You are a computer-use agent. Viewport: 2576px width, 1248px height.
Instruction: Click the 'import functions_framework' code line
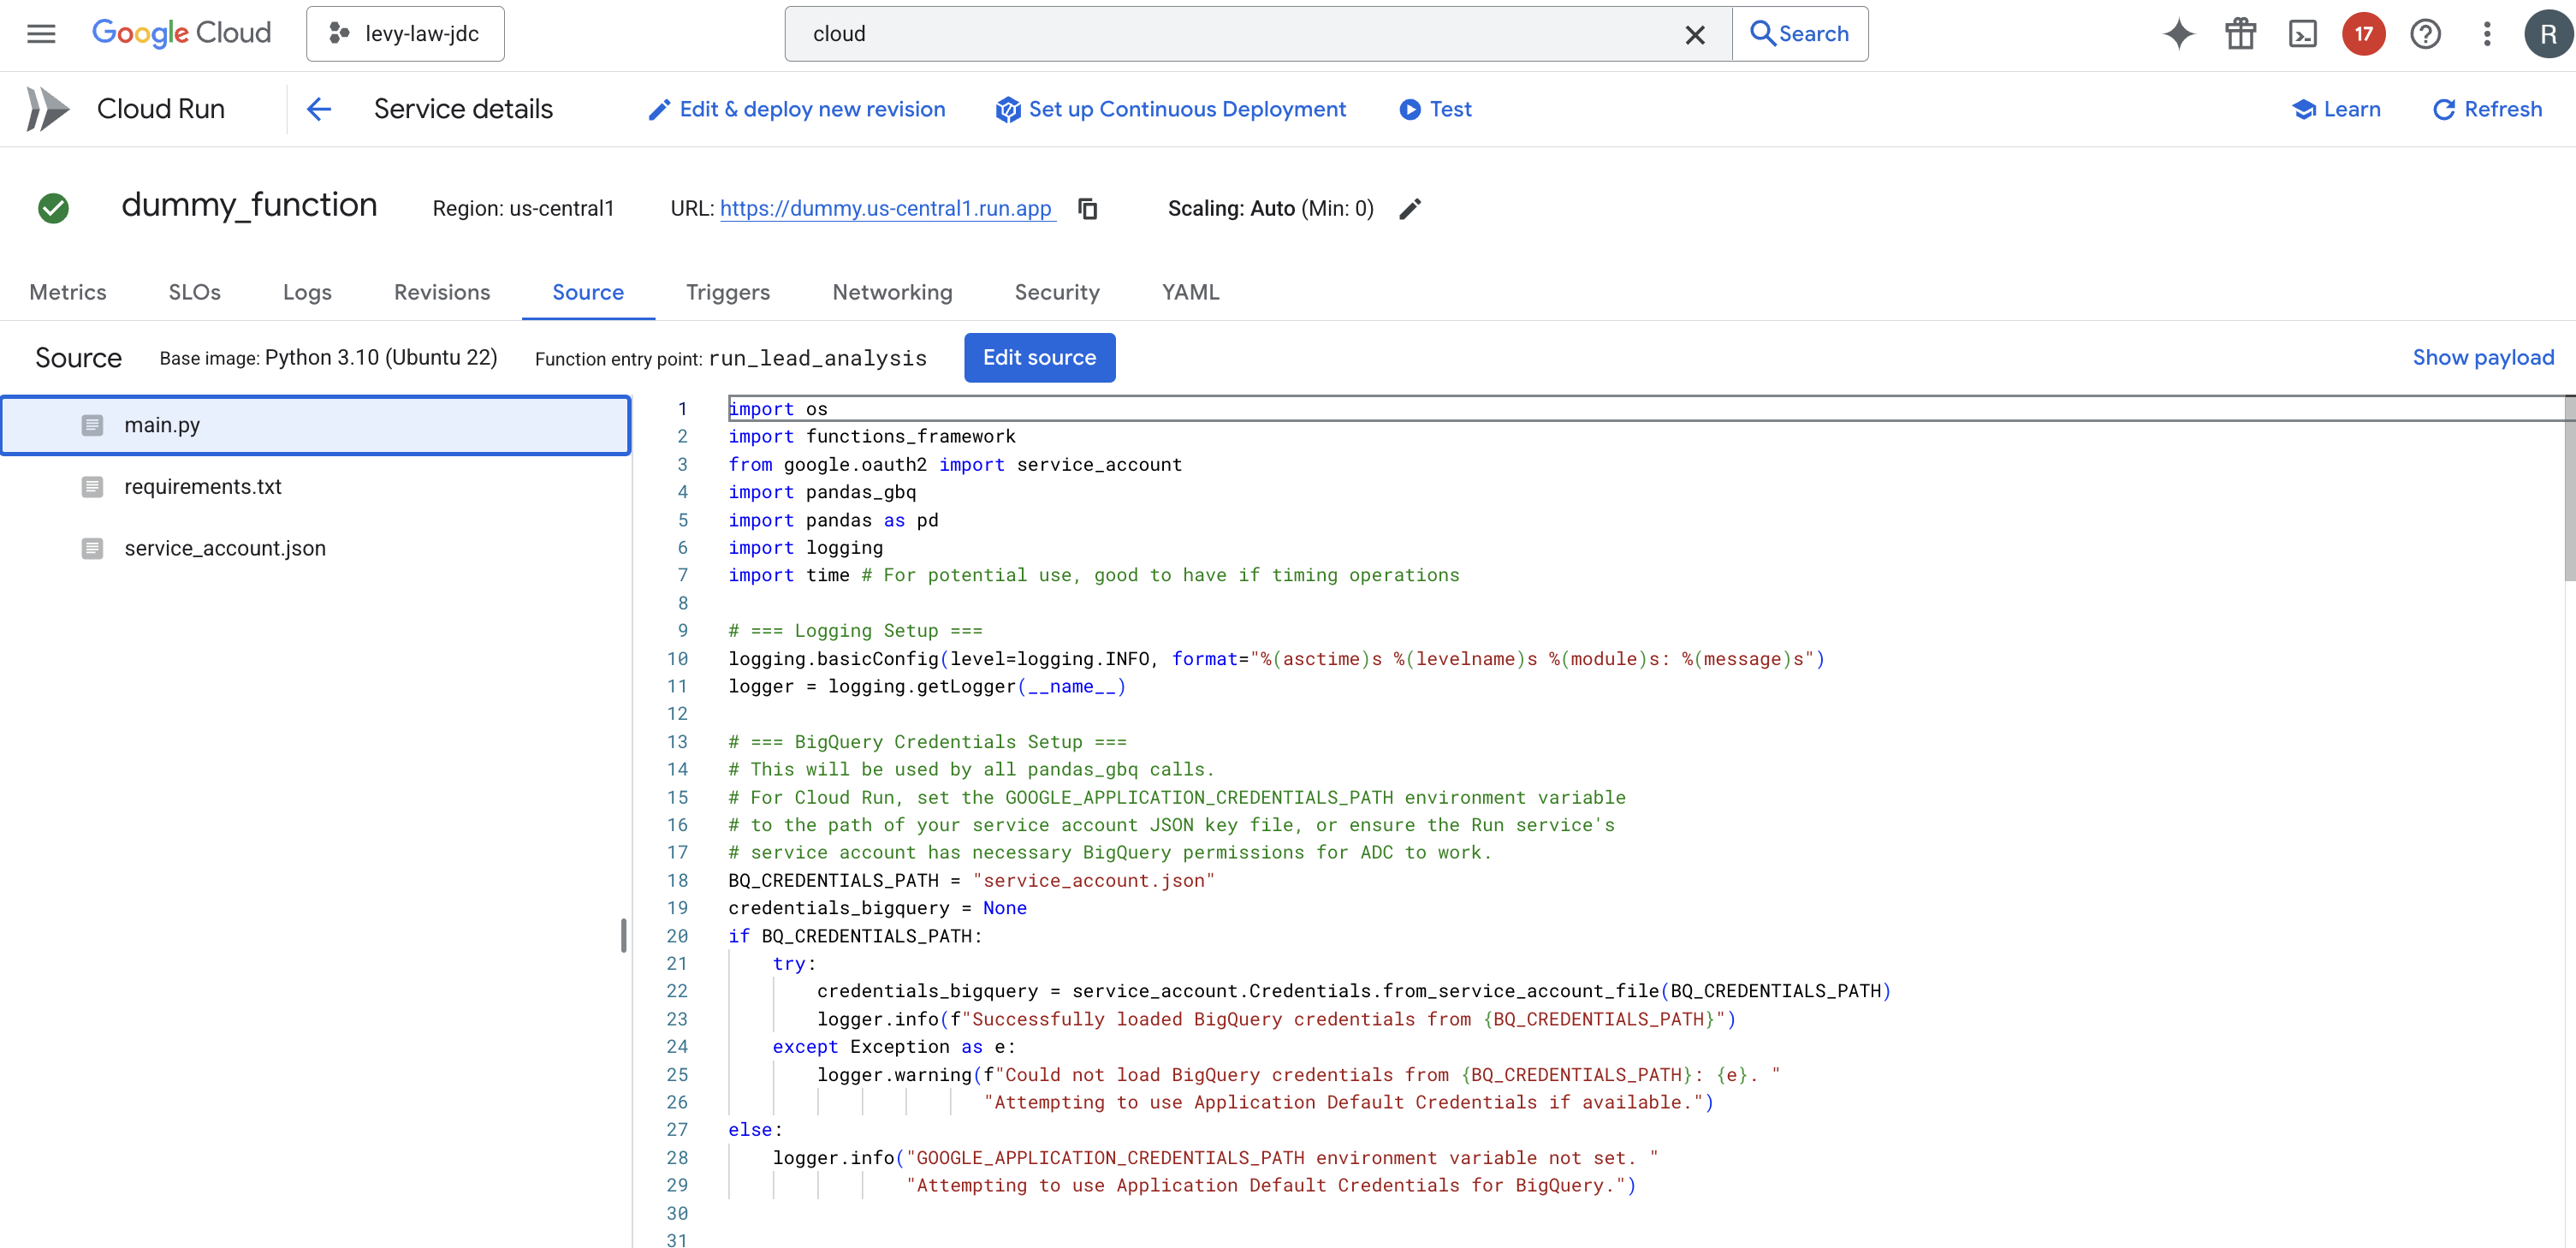[871, 437]
